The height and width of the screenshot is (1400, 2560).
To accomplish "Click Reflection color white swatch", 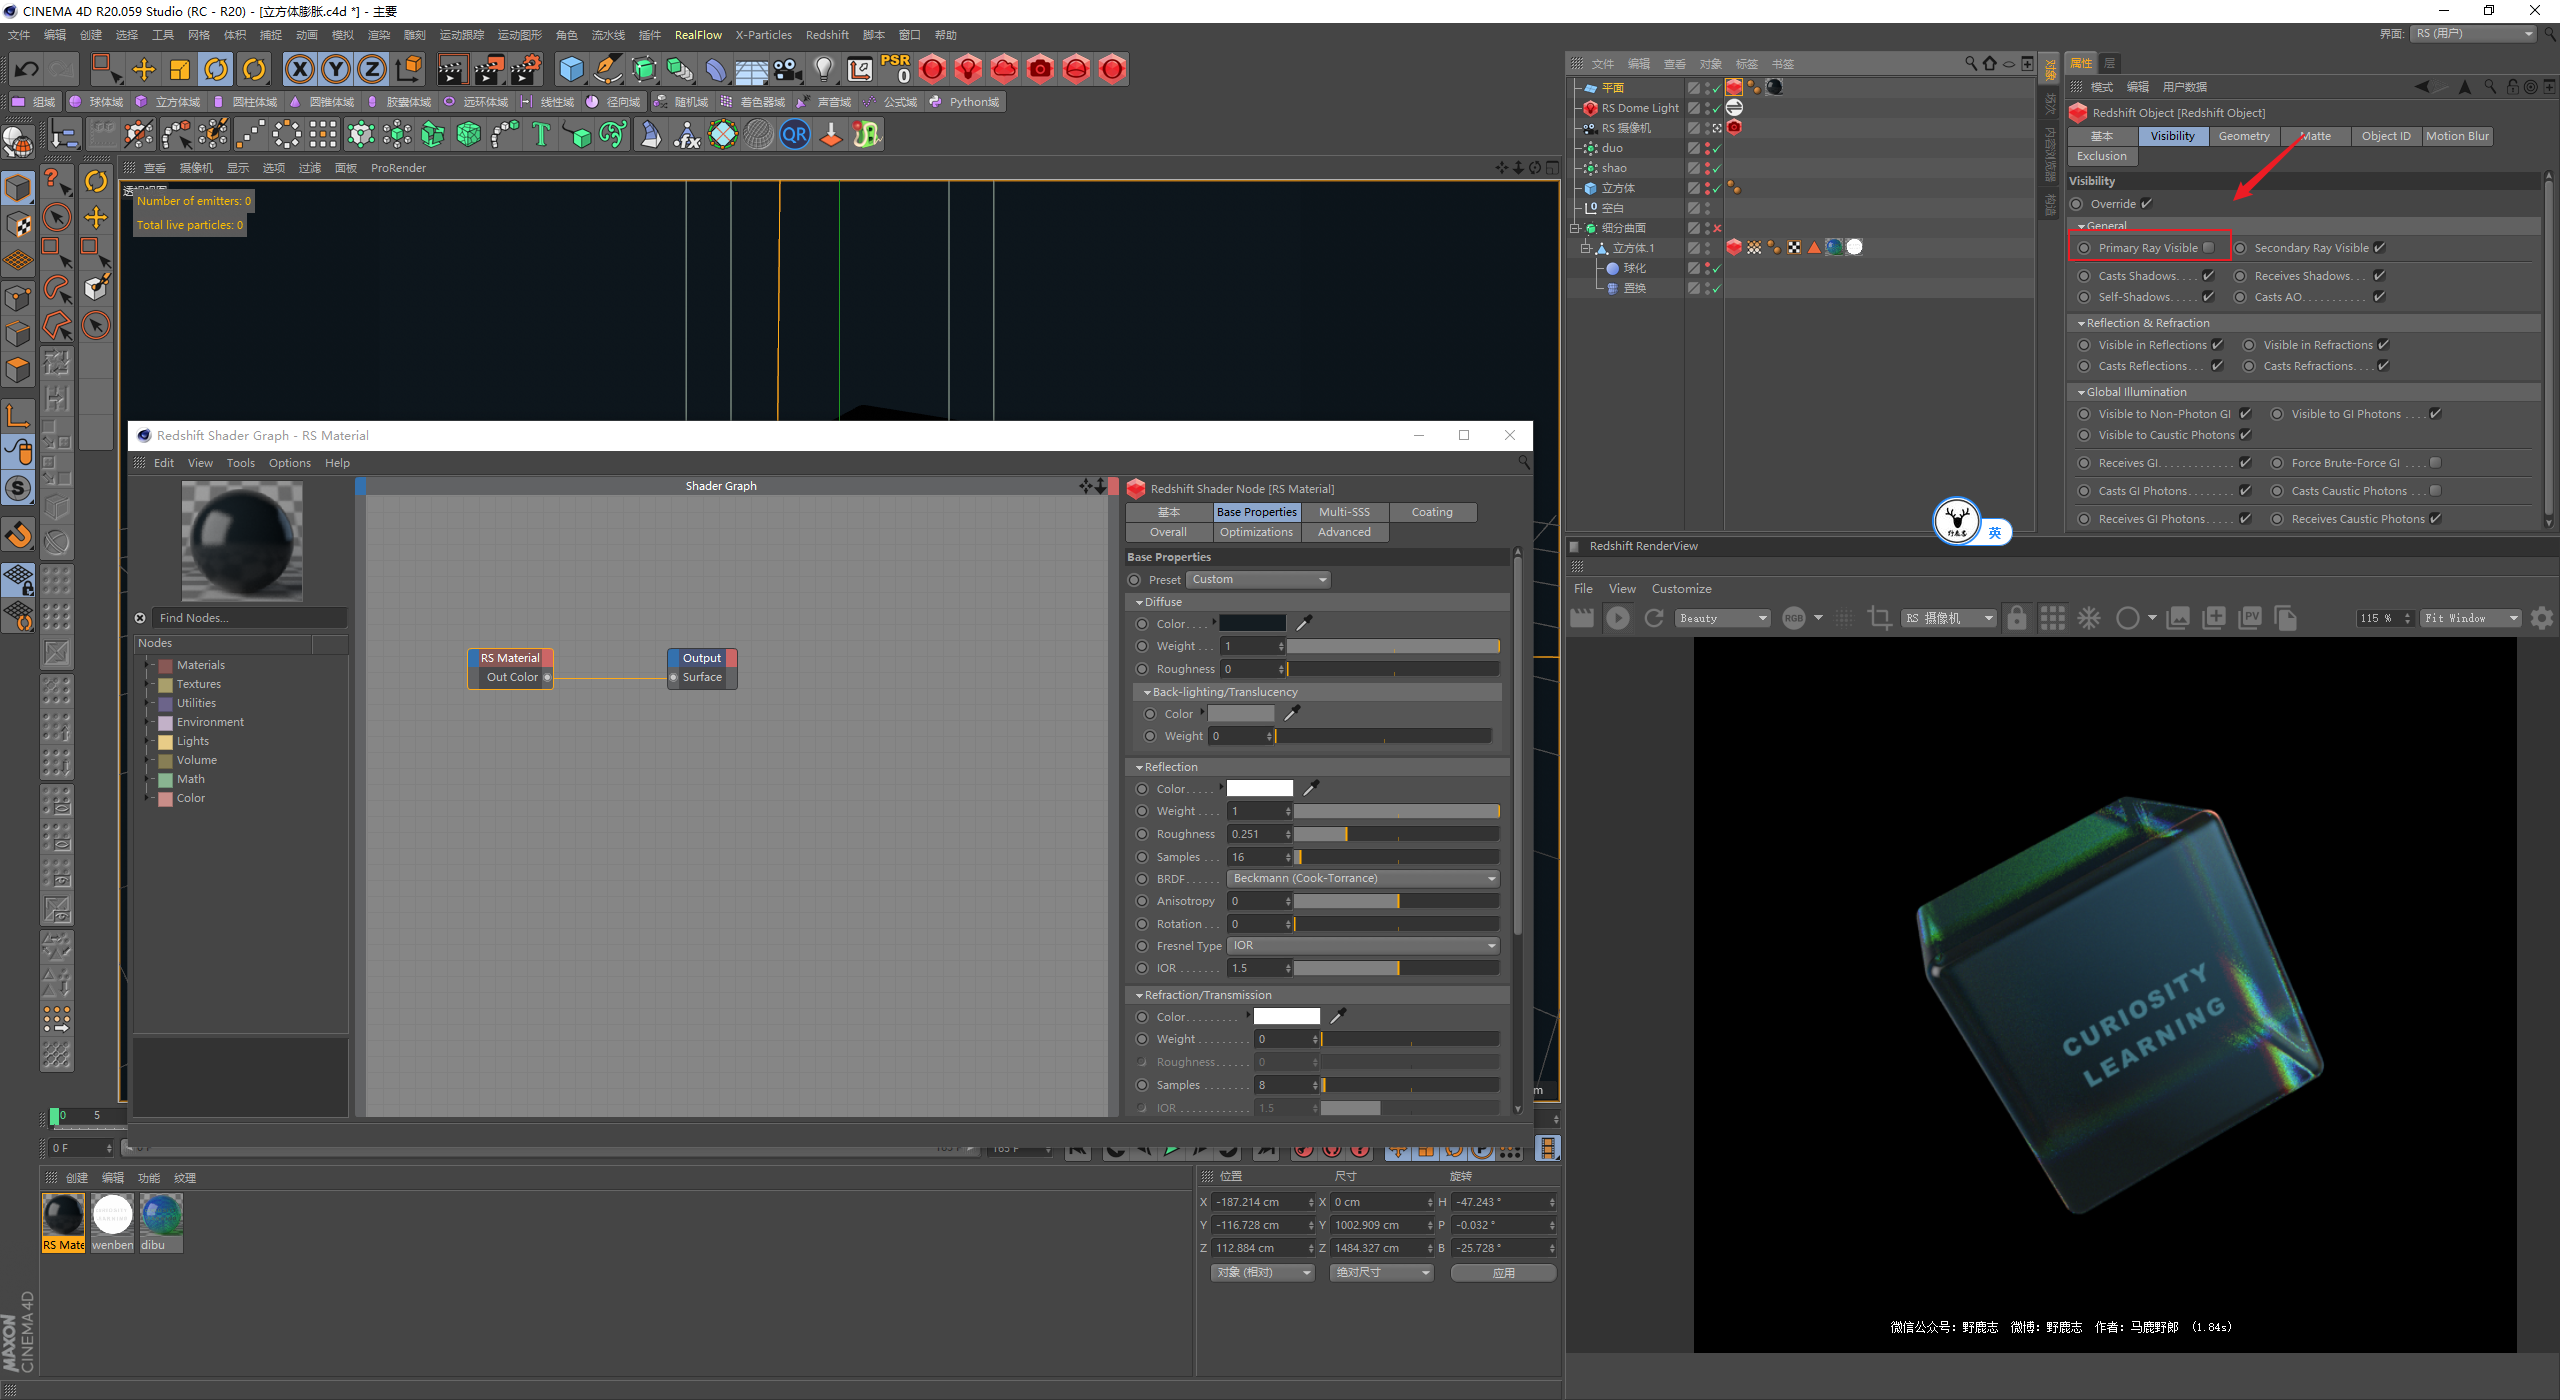I will click(1260, 789).
